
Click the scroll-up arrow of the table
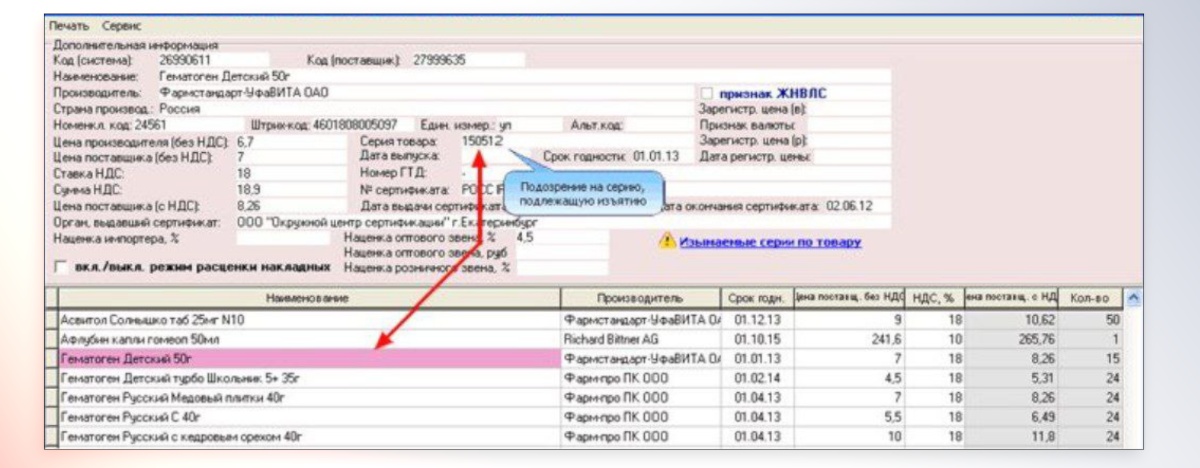coord(1133,297)
